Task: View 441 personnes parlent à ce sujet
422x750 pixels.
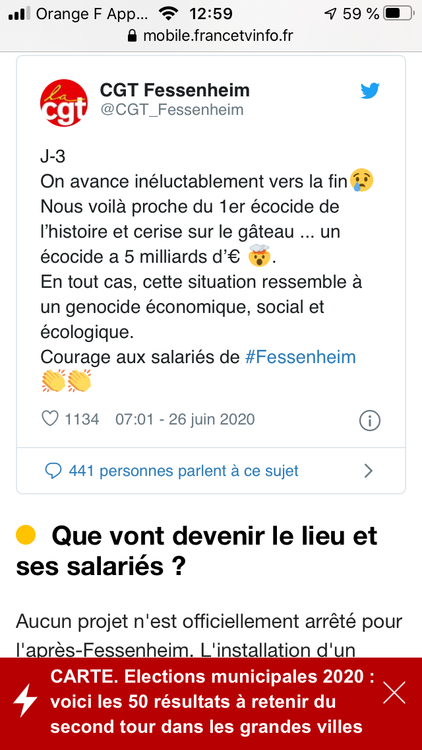Action: 183,471
